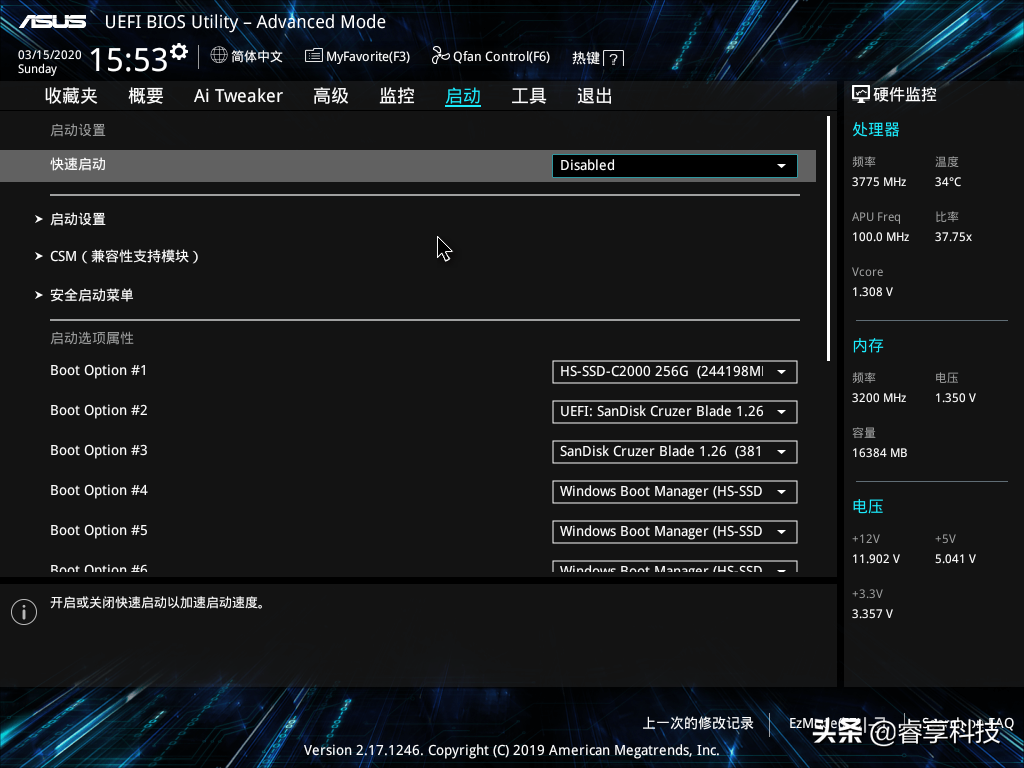The height and width of the screenshot is (768, 1024).
Task: Click the 3200 MHz memory frequency
Action: click(879, 398)
